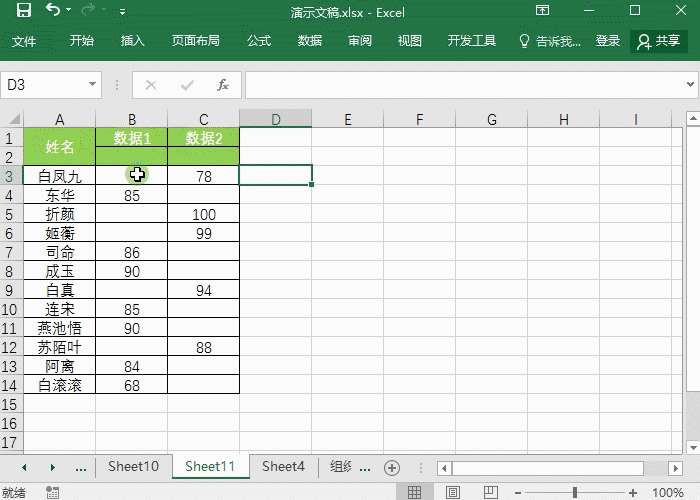700x500 pixels.
Task: Expand the formula bar with the chevron
Action: coord(690,84)
